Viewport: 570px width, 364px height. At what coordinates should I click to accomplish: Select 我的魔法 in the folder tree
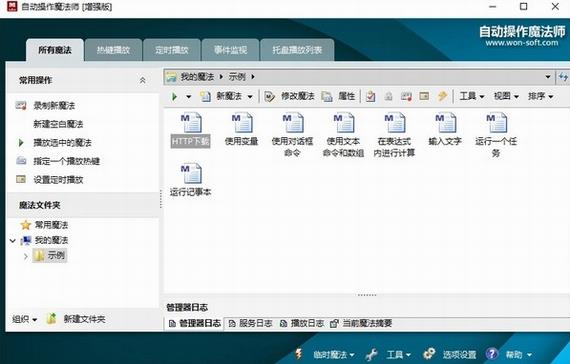[51, 240]
